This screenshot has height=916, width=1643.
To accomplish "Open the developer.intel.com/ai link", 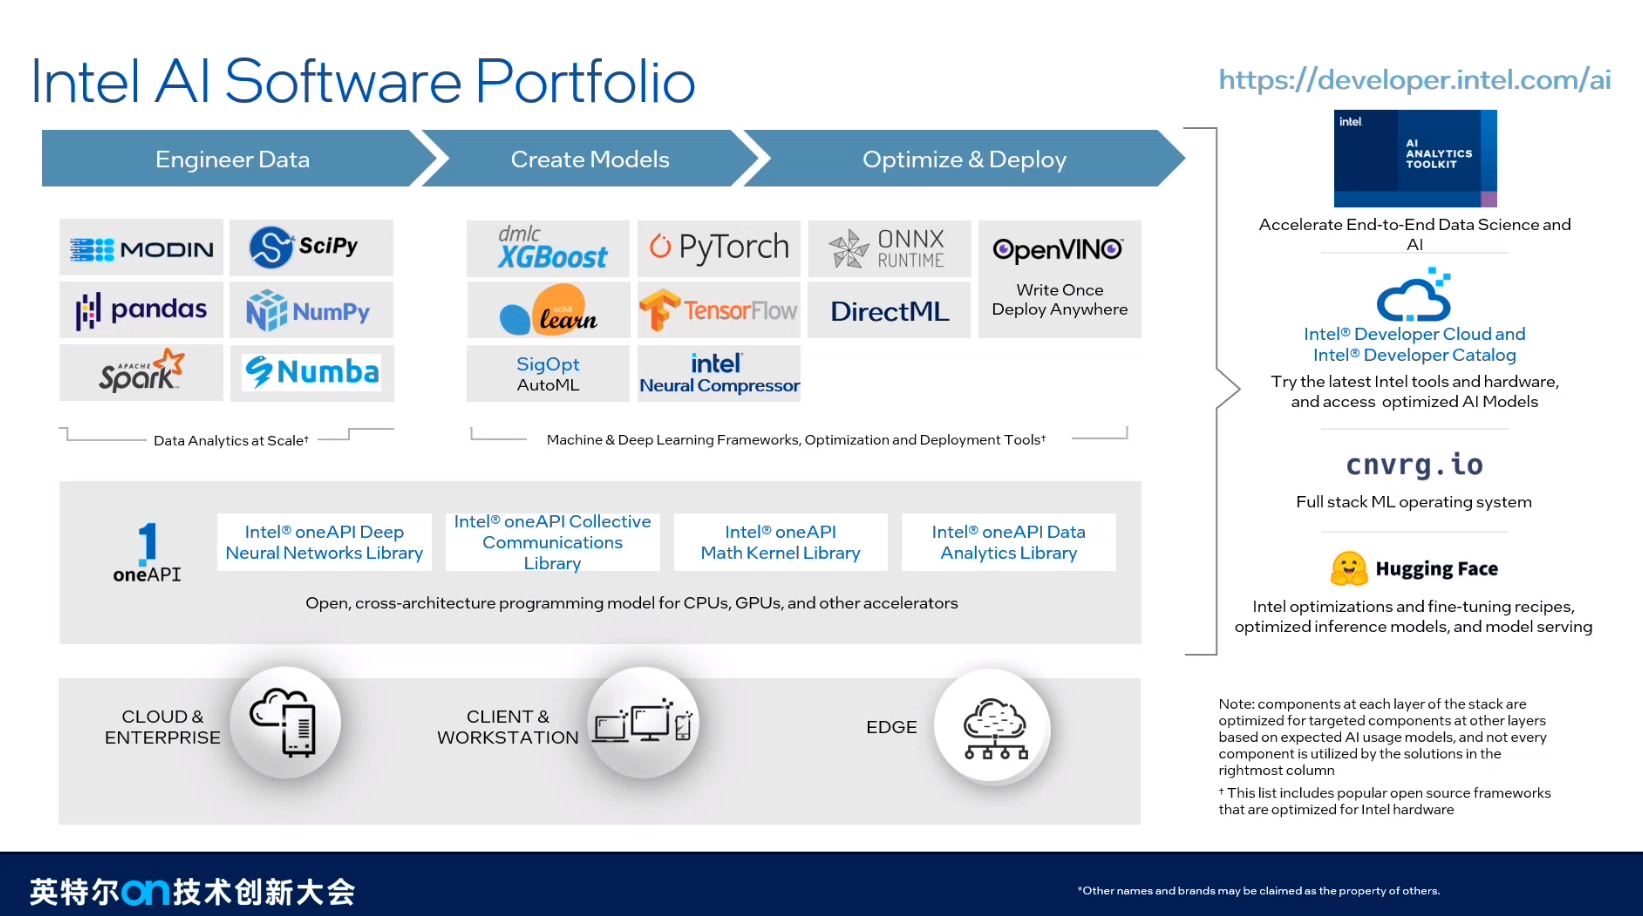I will point(1414,79).
